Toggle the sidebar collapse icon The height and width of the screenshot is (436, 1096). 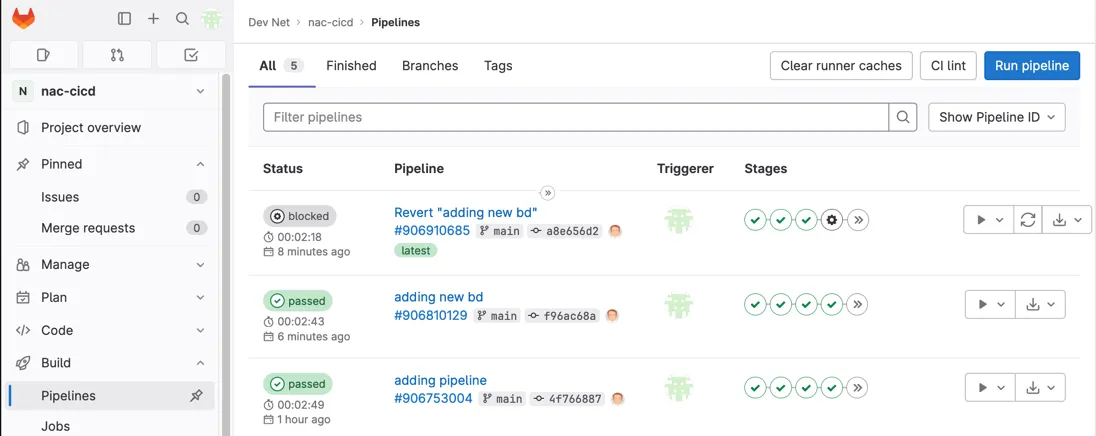coord(124,19)
